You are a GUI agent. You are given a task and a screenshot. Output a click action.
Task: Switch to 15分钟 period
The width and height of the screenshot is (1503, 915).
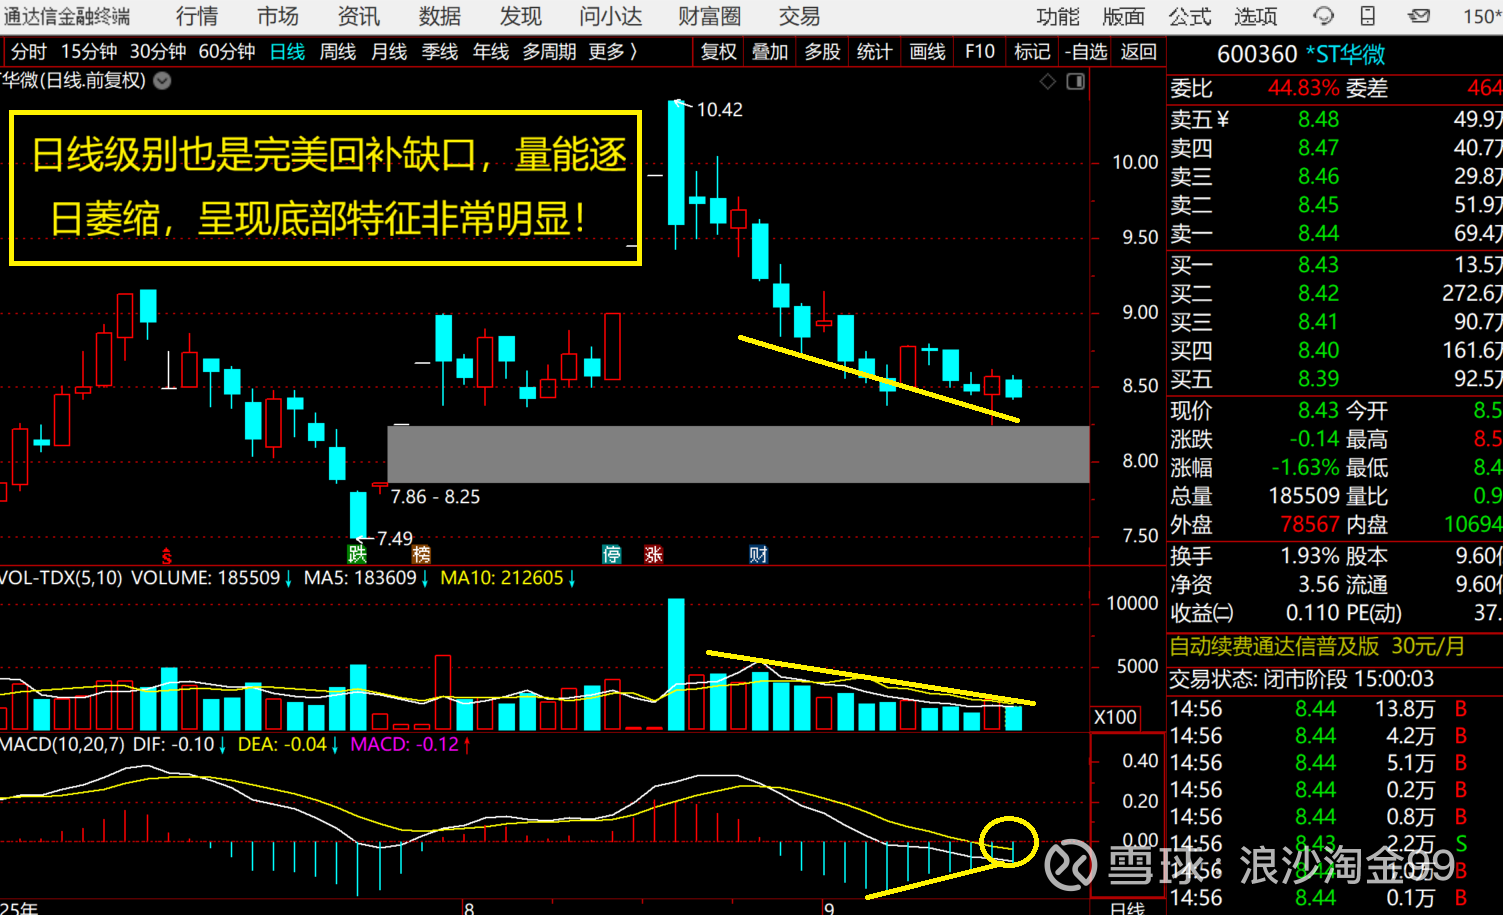click(x=89, y=51)
